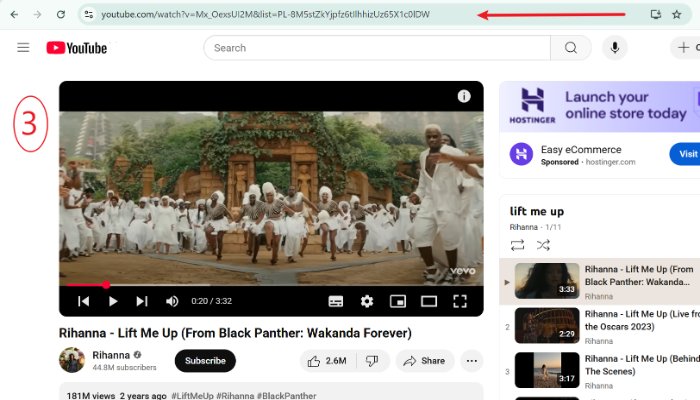Screen dimensions: 700x400
Task: Show video info card icon
Action: tap(464, 96)
